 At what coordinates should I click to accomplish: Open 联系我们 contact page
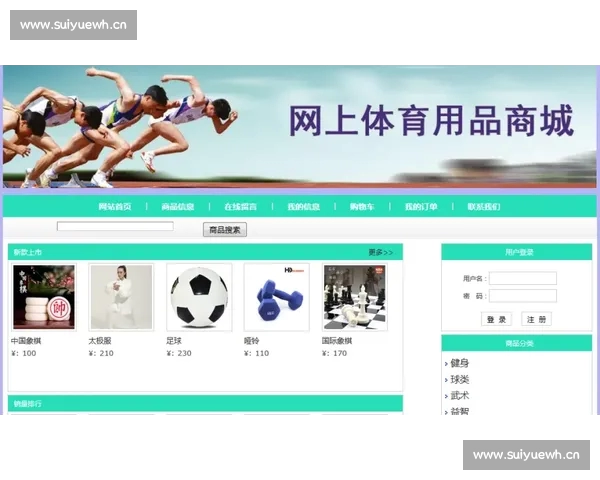(484, 207)
